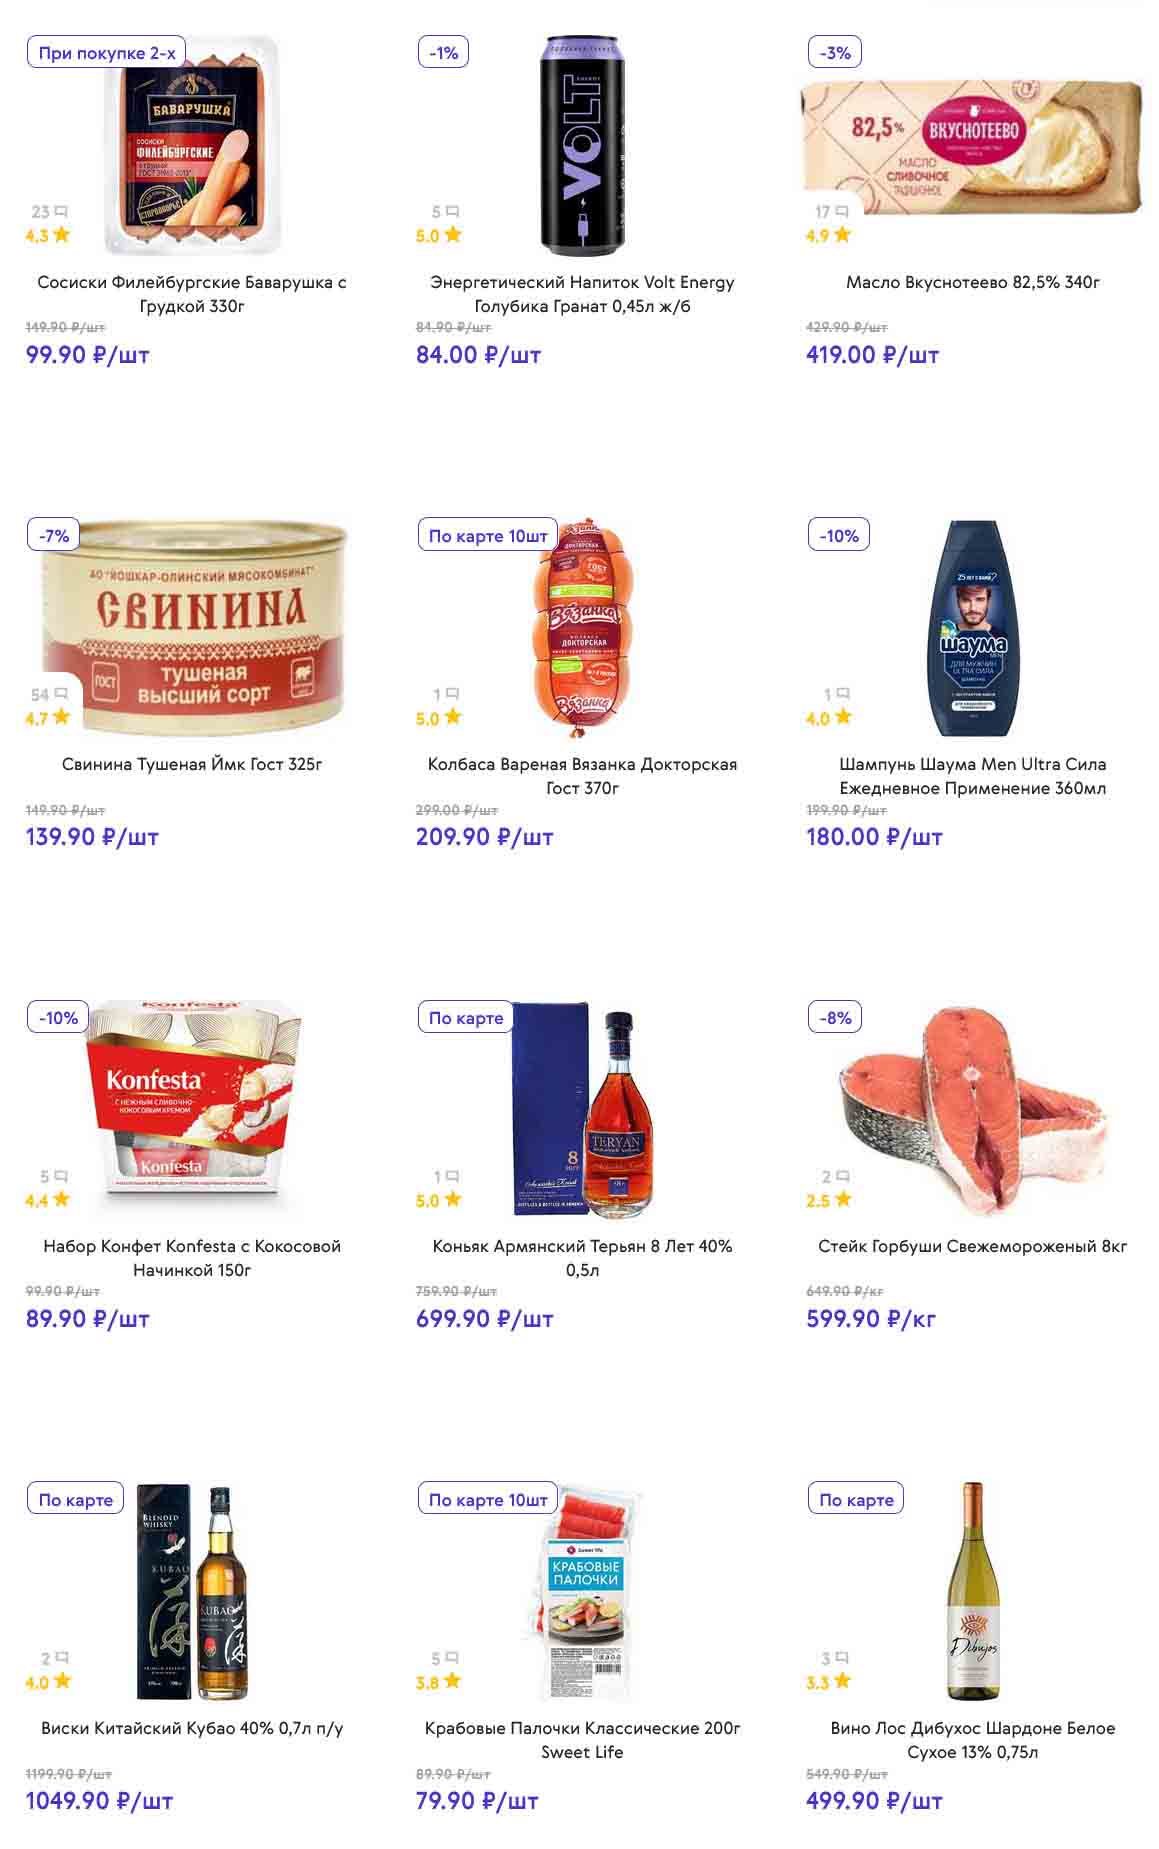Click comments icon on Шампунь Шаума card
This screenshot has height=1849, width=1159.
842,694
